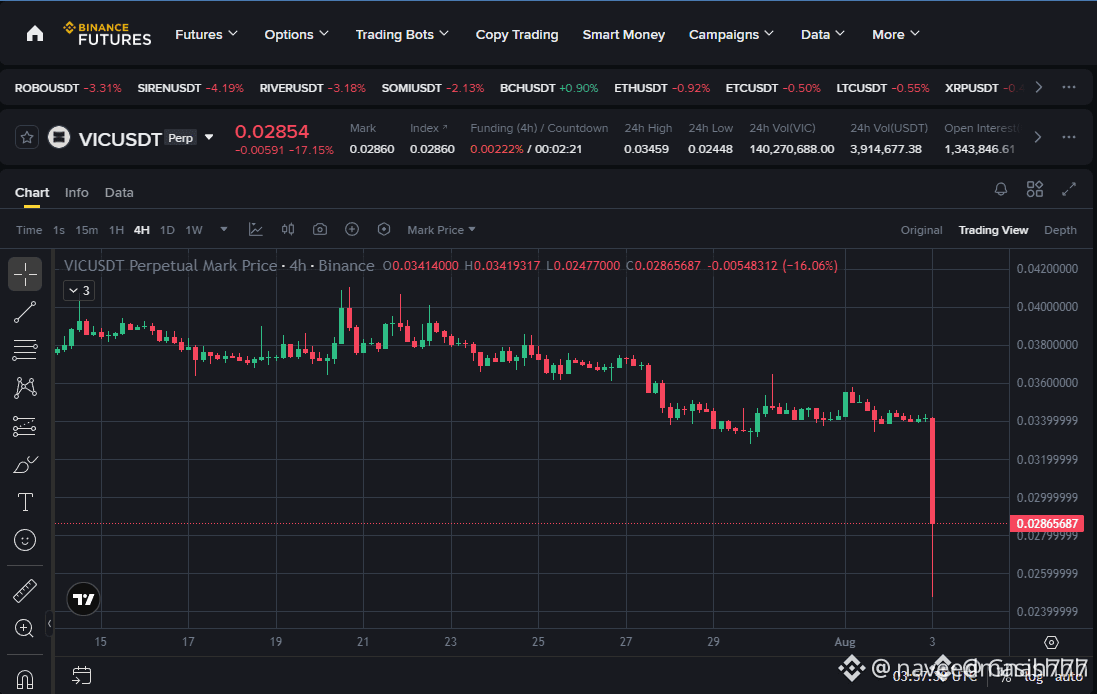Switch to the Depth chart view

[1060, 229]
